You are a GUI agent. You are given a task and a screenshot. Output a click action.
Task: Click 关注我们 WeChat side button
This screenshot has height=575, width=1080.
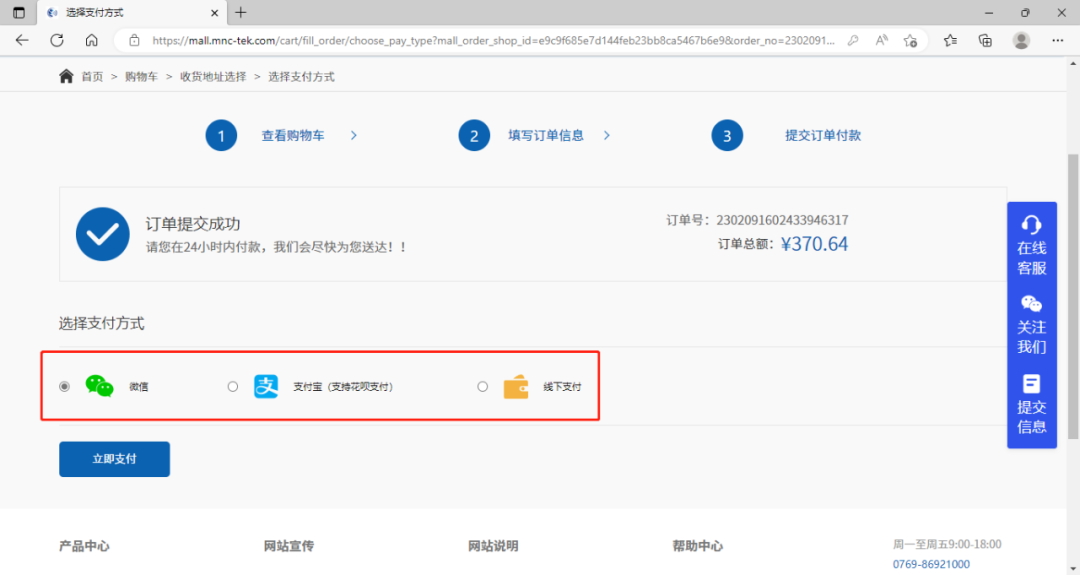click(x=1032, y=324)
